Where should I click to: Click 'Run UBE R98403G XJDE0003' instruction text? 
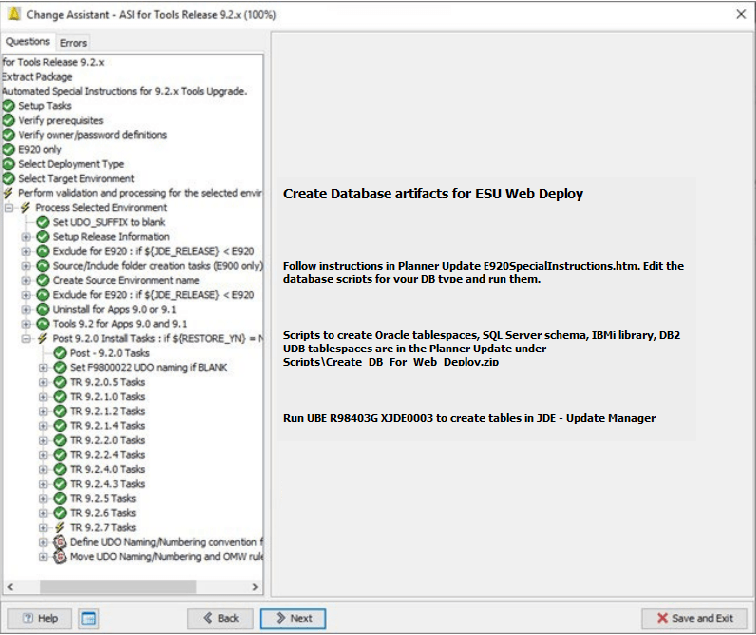coord(469,418)
